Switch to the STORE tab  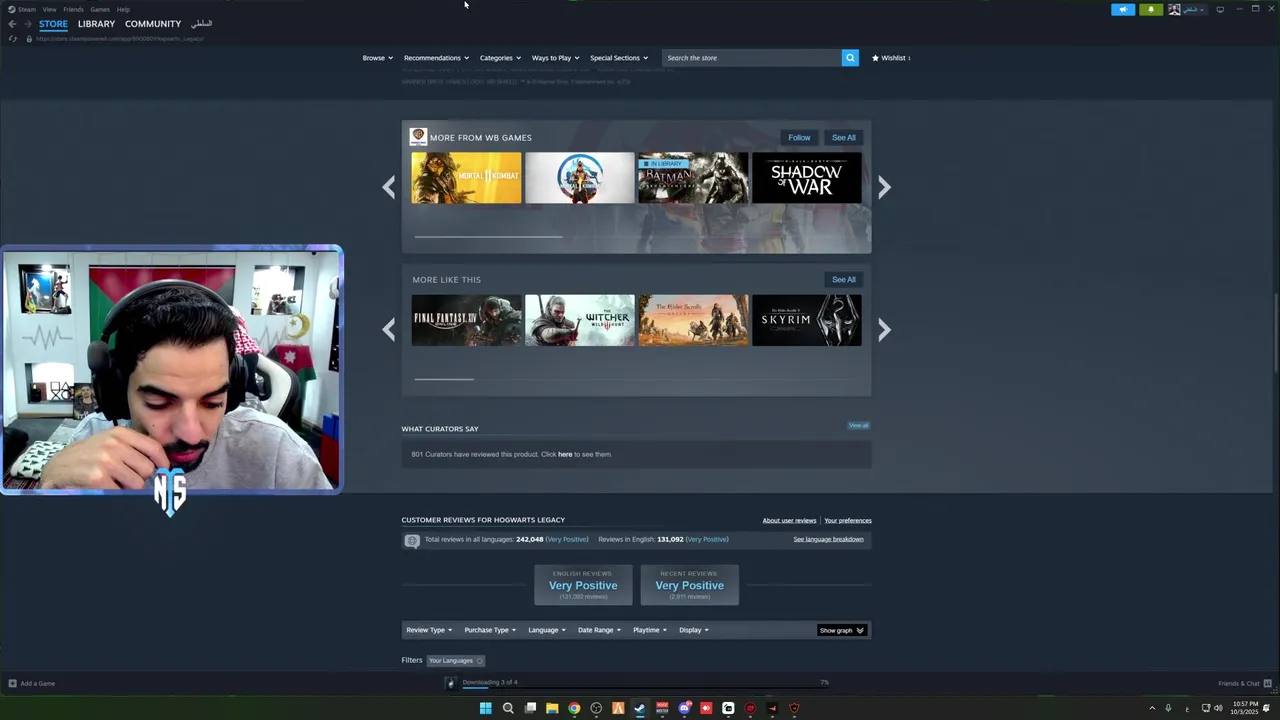[x=53, y=24]
